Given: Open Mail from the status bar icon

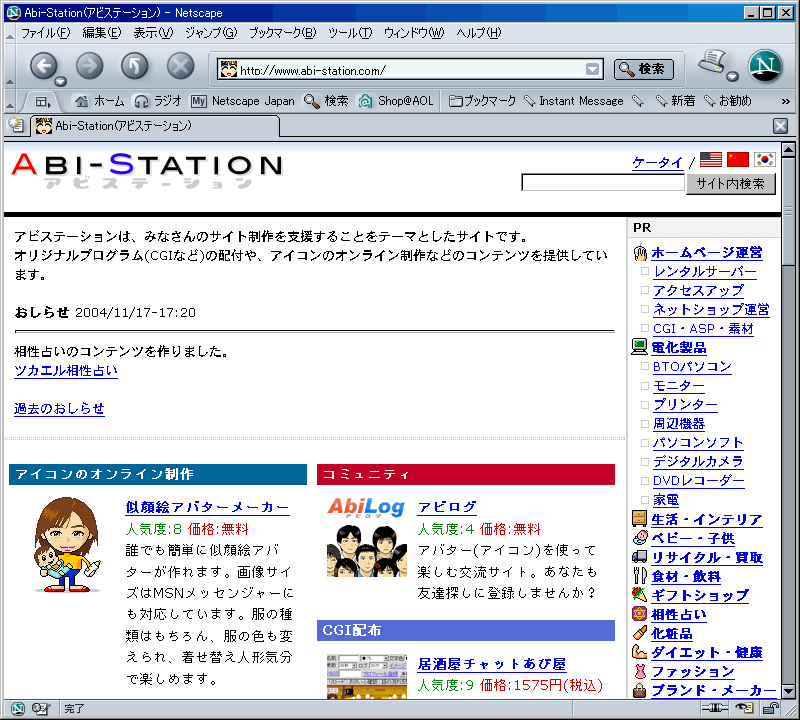Looking at the screenshot, I should tap(40, 709).
